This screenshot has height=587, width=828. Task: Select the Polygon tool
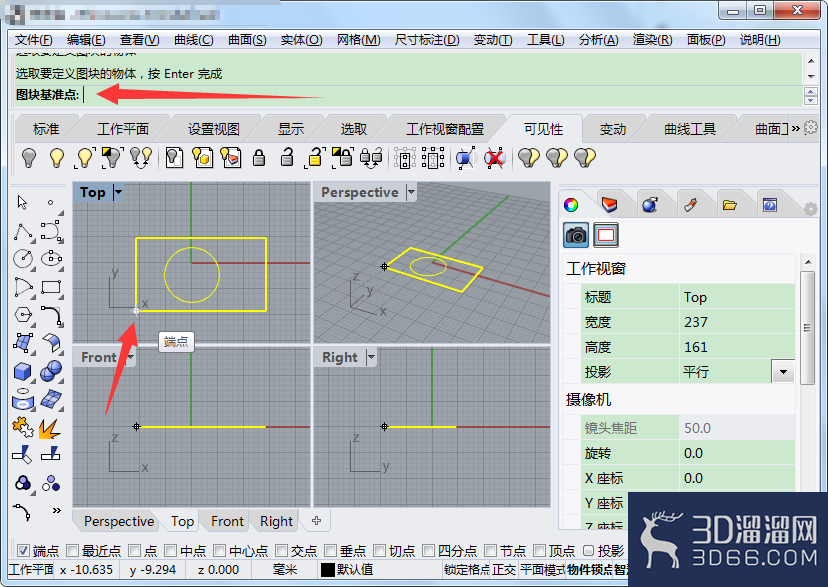23,315
